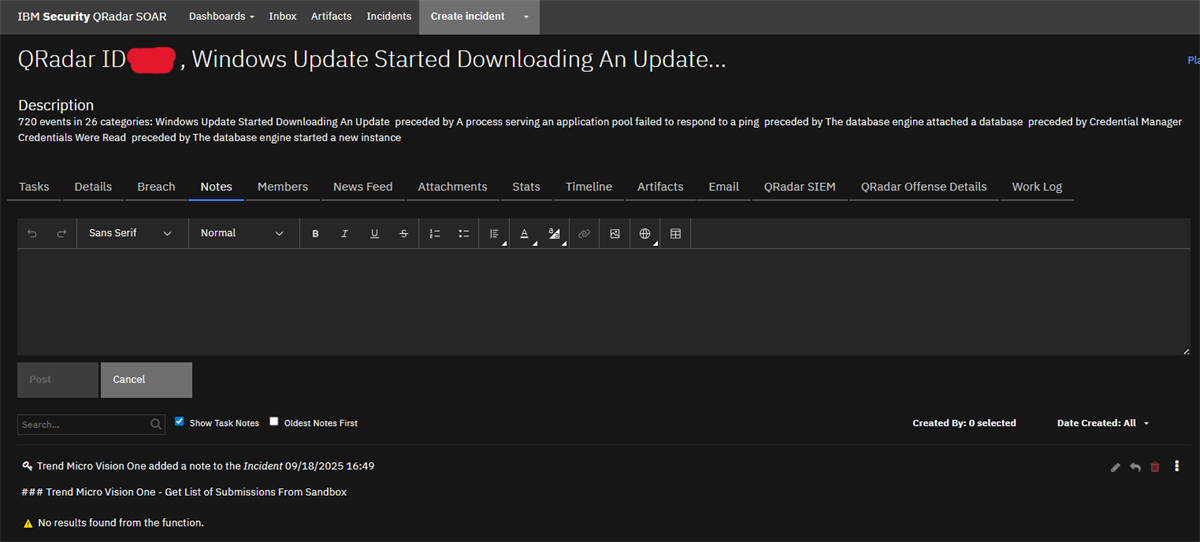
Task: Open the globe language direction menu
Action: [x=645, y=233]
